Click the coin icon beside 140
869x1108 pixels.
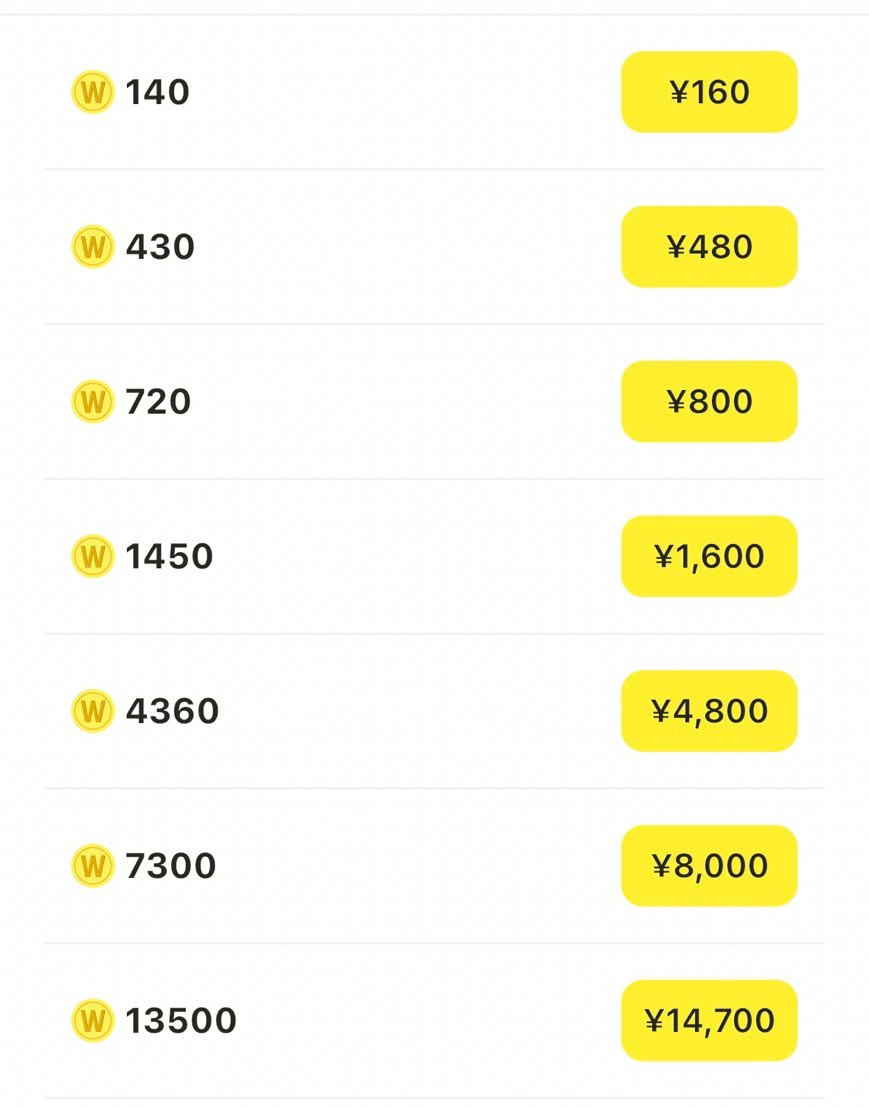93,92
